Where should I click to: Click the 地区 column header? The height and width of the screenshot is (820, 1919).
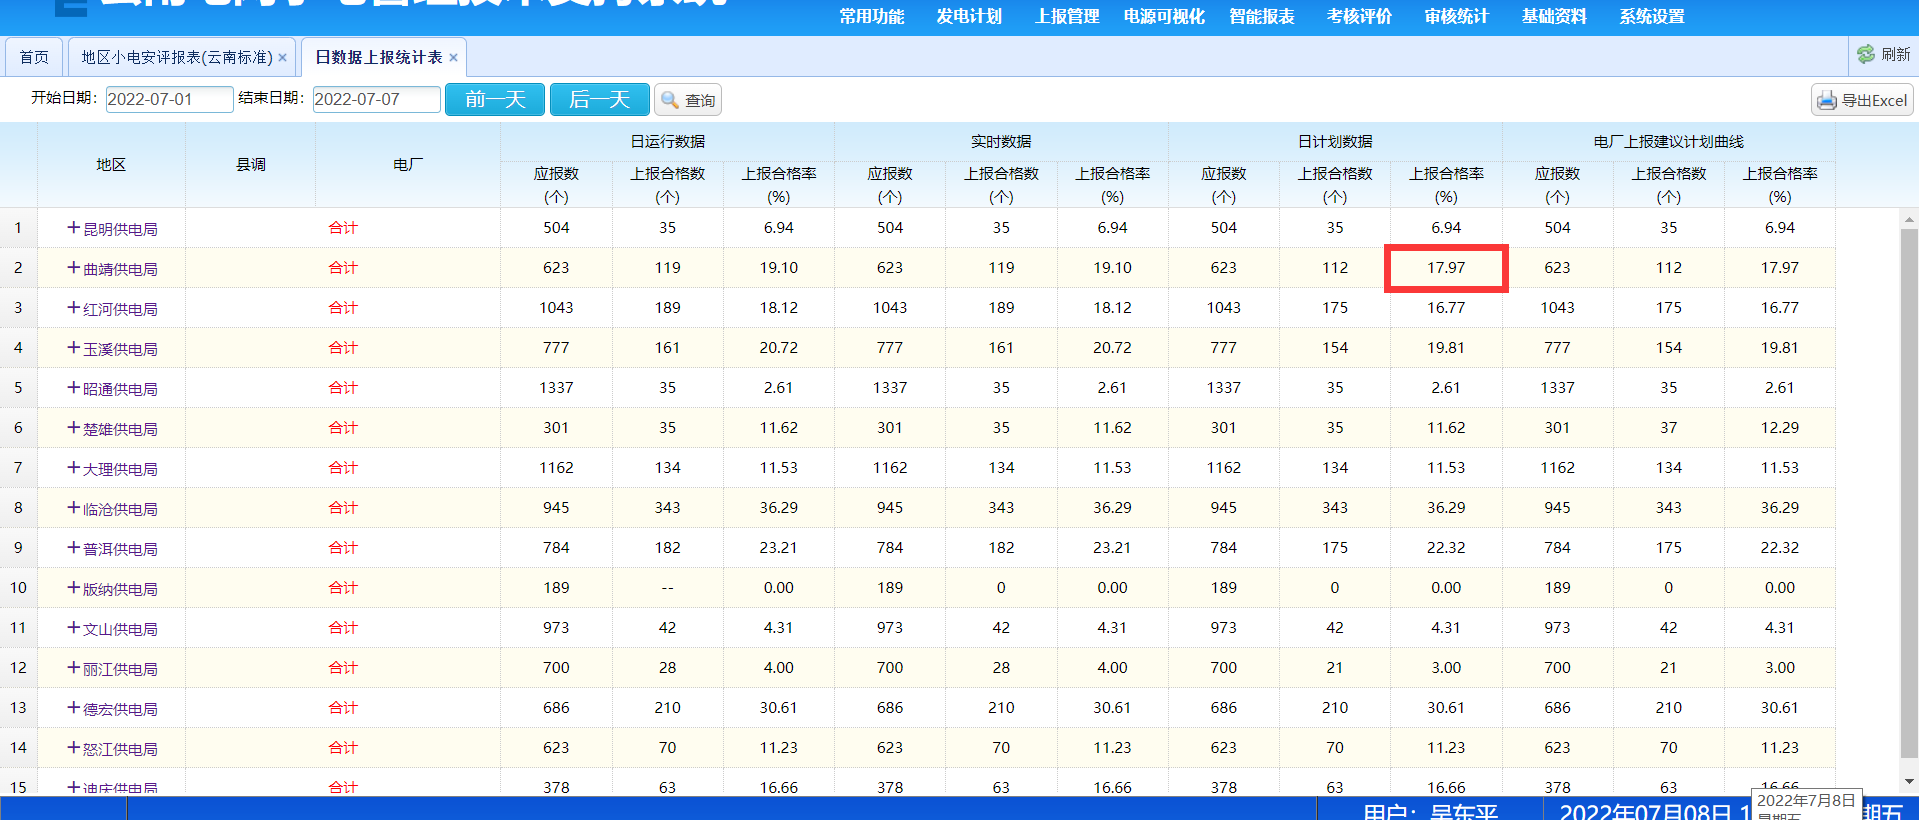tap(111, 165)
